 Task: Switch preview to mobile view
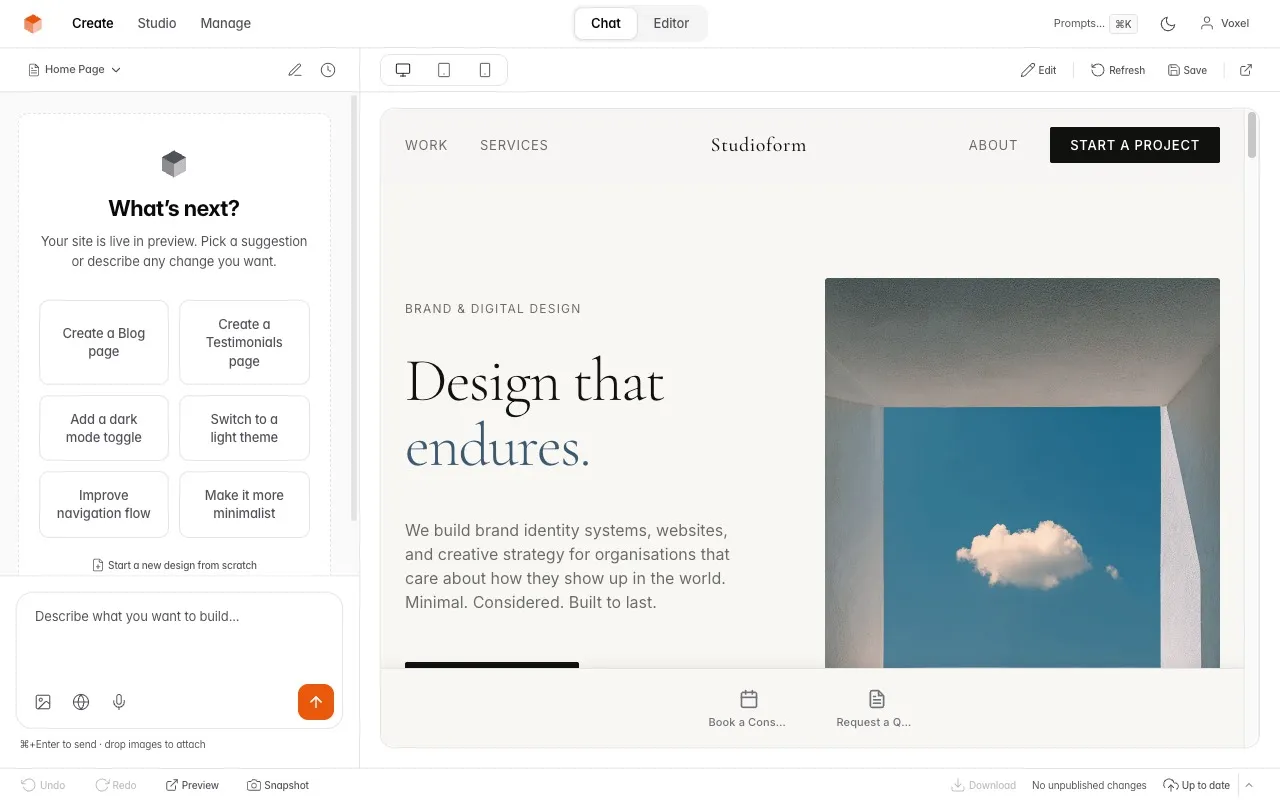click(x=484, y=69)
